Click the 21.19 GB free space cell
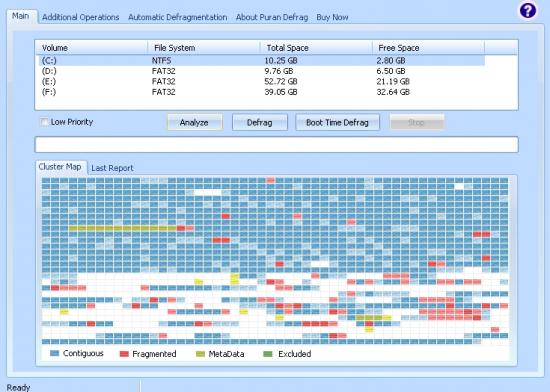 pyautogui.click(x=393, y=81)
